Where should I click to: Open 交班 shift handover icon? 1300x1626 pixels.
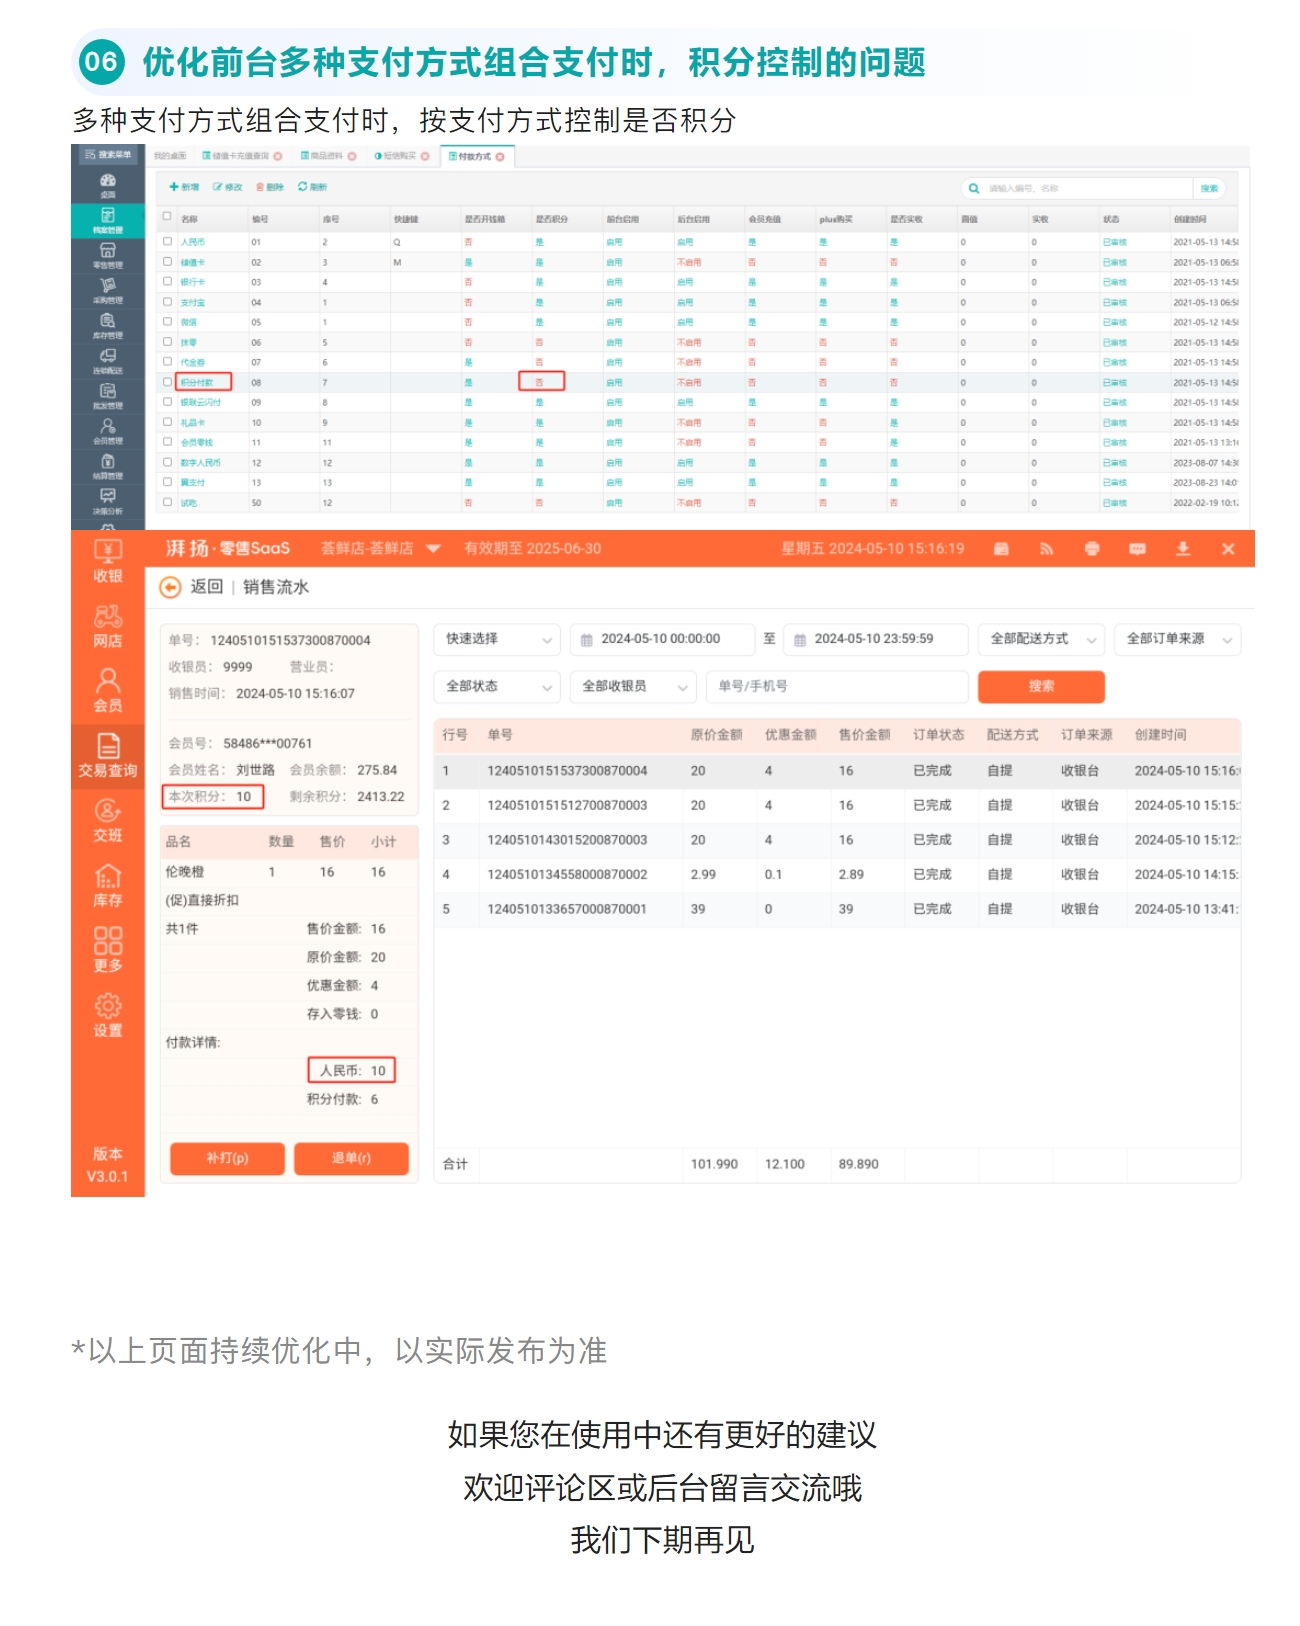click(108, 821)
